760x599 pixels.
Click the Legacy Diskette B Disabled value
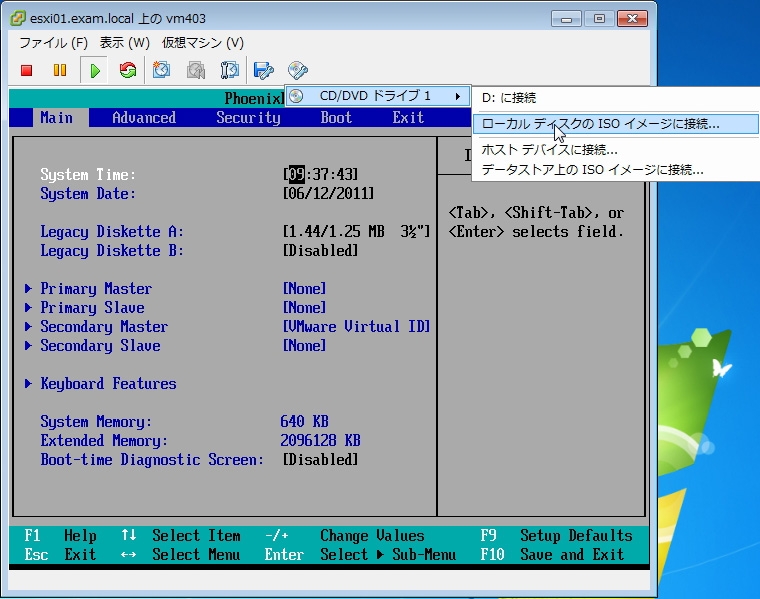click(320, 251)
